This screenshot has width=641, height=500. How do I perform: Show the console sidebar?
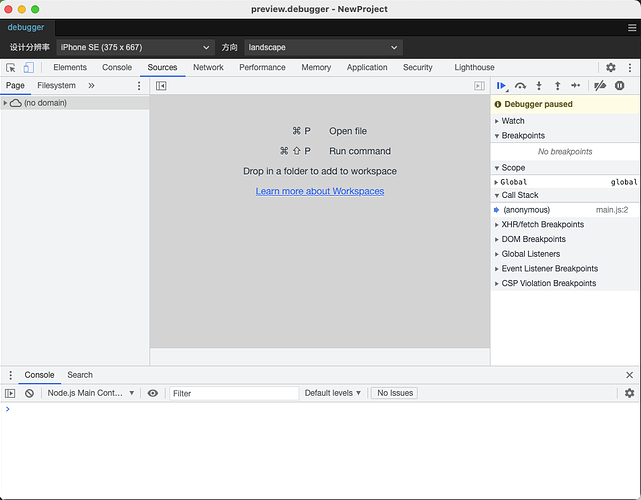coord(10,393)
